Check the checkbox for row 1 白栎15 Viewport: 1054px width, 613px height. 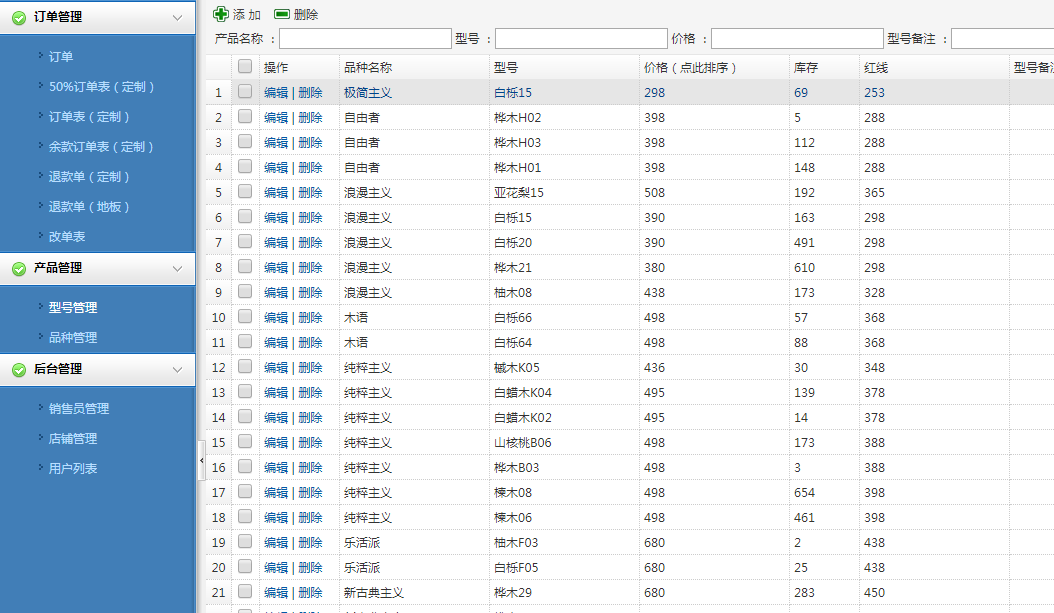[x=245, y=92]
